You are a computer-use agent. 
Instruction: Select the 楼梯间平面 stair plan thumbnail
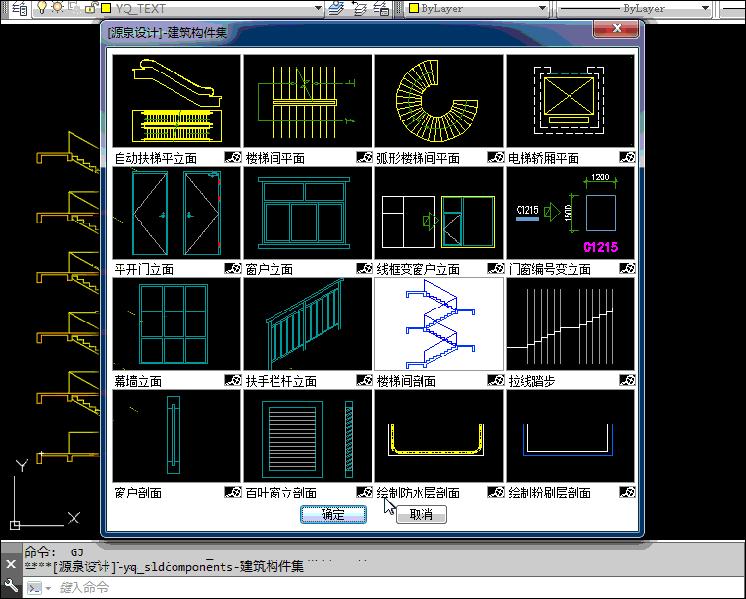click(308, 101)
